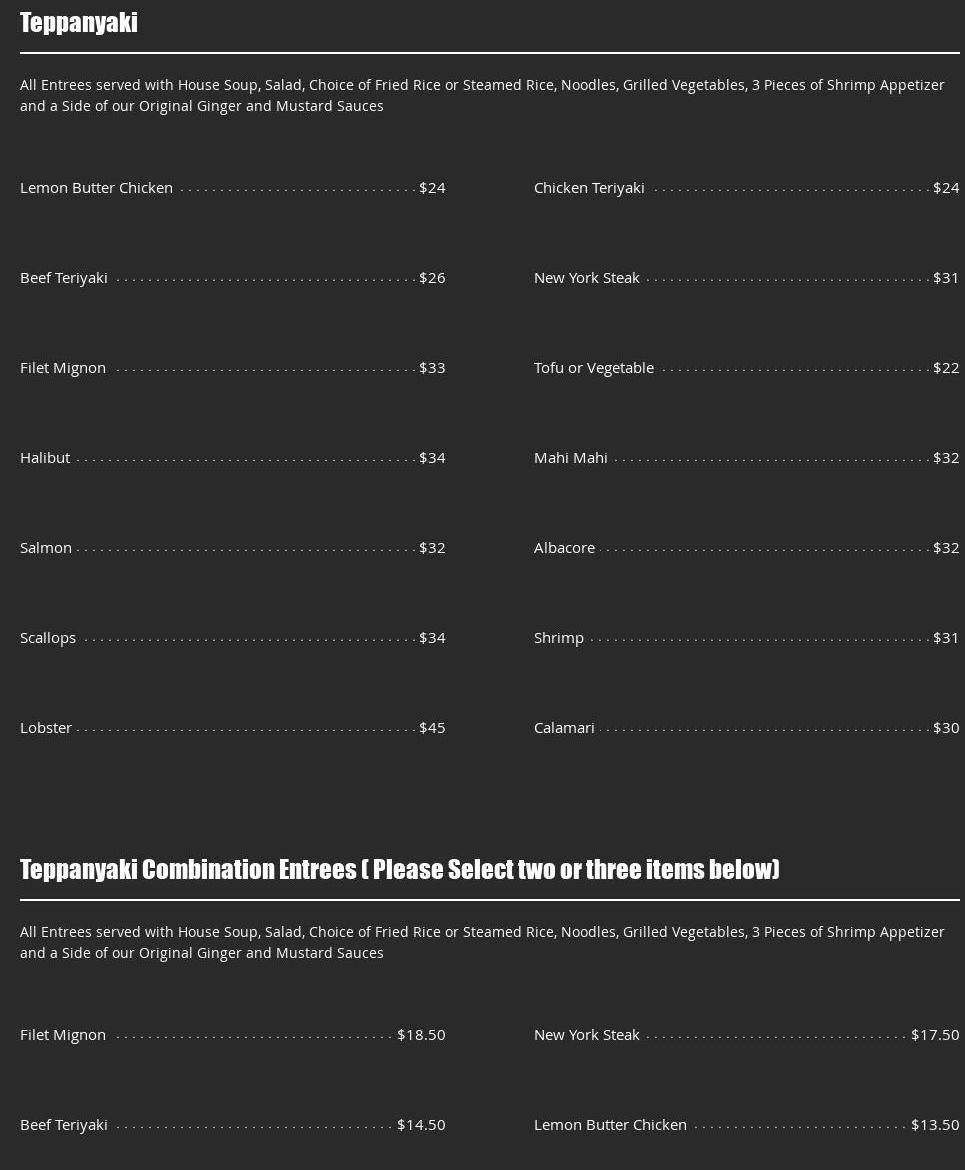Select the Albacore entree name

tap(564, 548)
